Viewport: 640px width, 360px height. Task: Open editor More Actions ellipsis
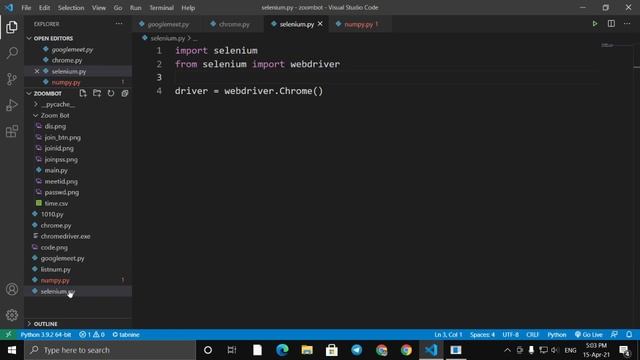(x=627, y=24)
